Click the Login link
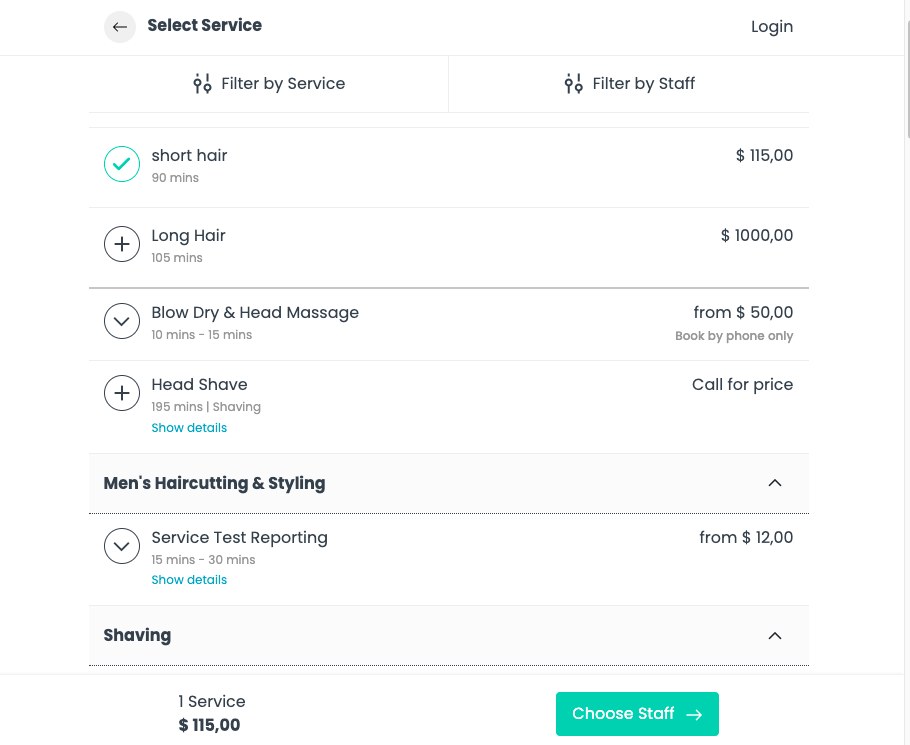 [x=771, y=27]
